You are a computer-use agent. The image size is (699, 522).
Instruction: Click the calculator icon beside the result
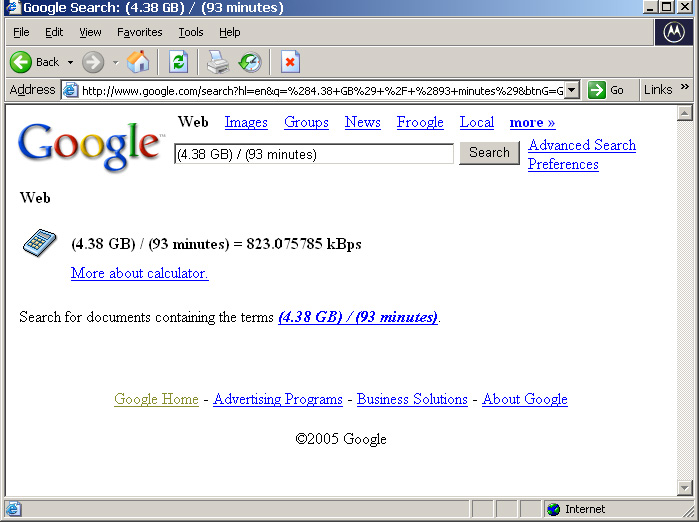39,243
